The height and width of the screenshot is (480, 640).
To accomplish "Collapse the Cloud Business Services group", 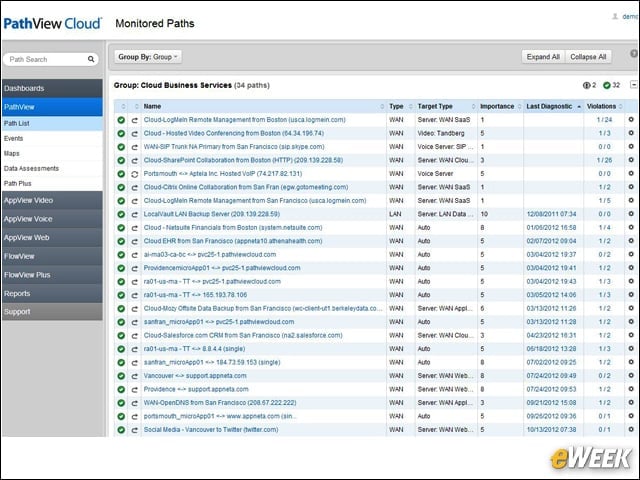I will [x=633, y=85].
